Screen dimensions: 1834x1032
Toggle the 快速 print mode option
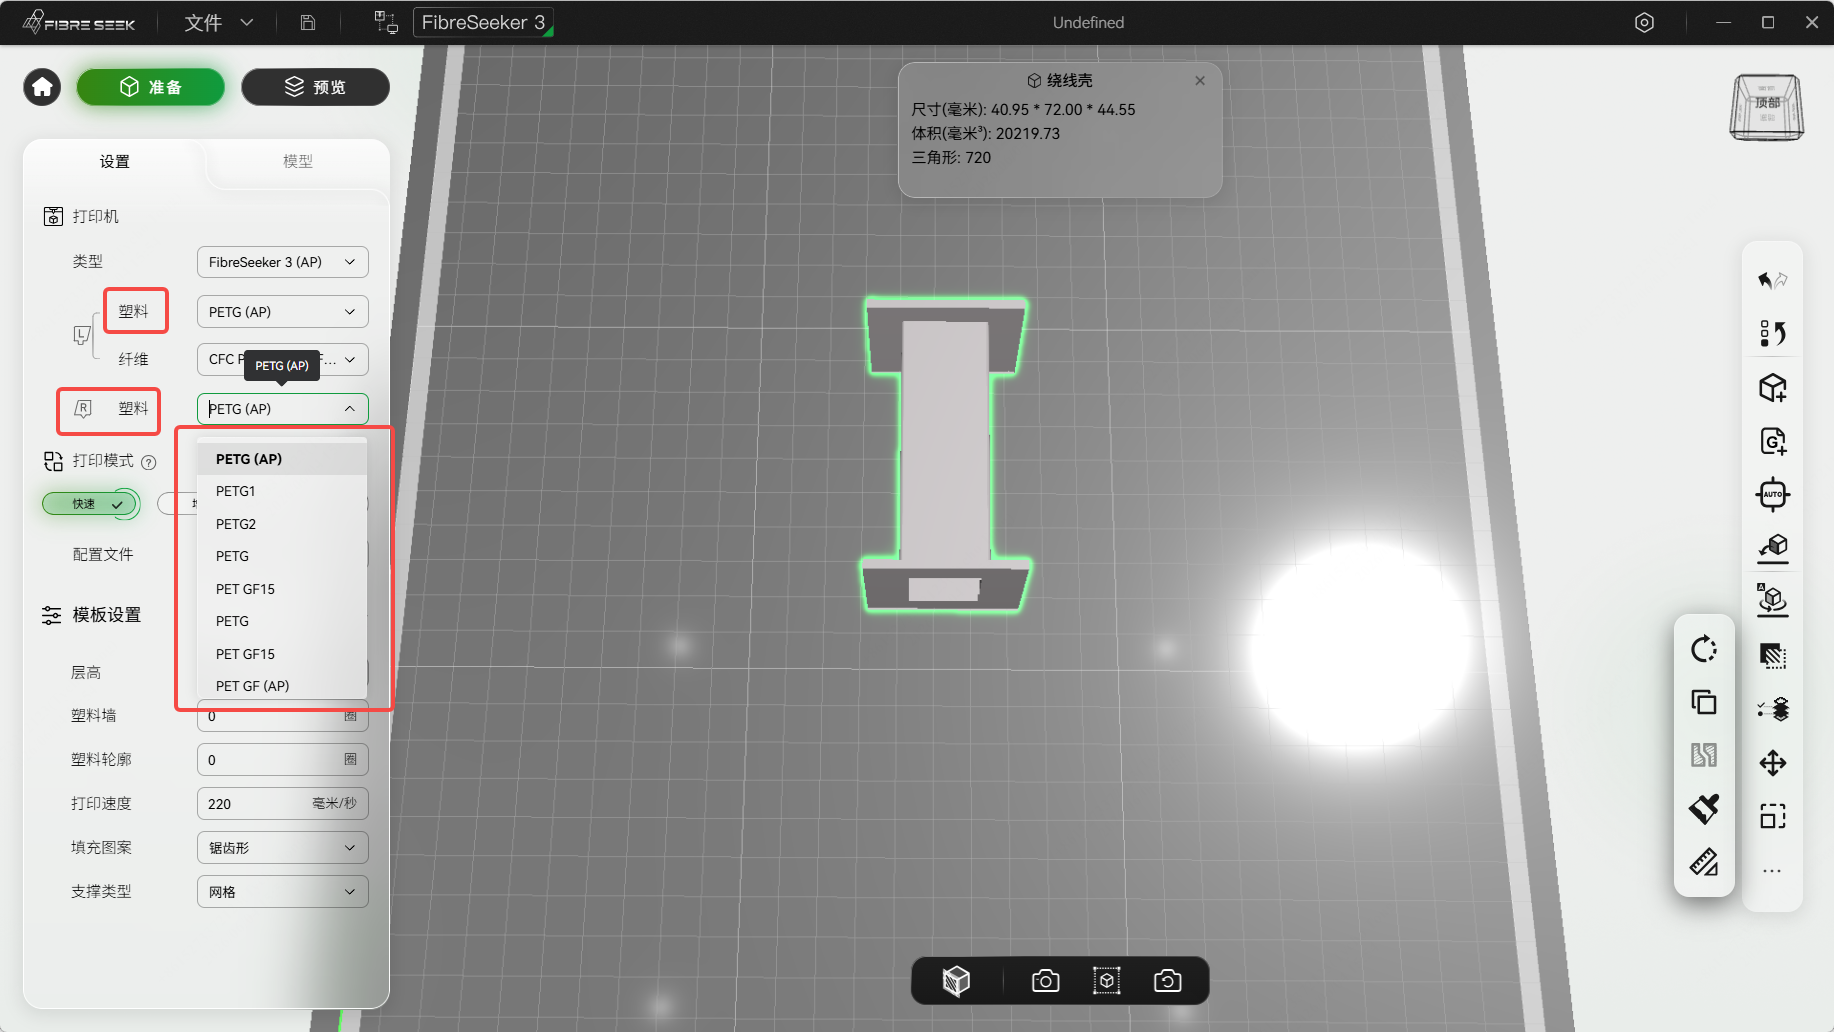(90, 504)
